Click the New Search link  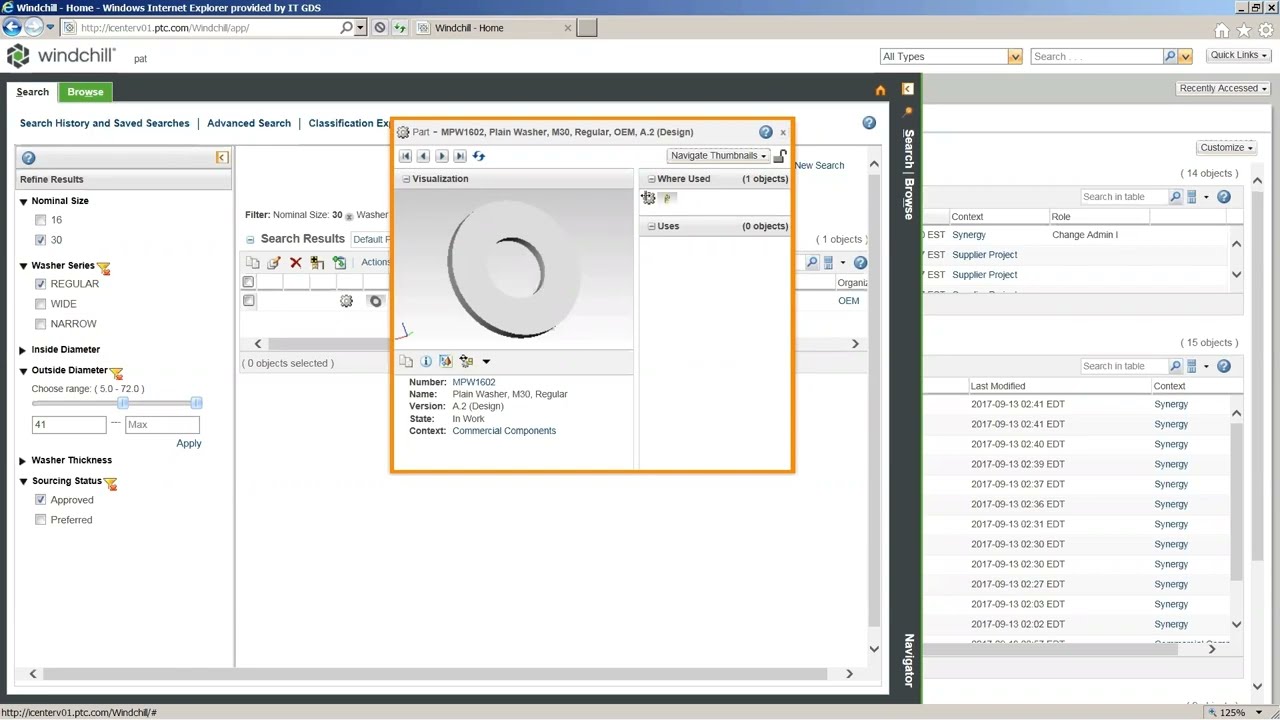click(819, 166)
